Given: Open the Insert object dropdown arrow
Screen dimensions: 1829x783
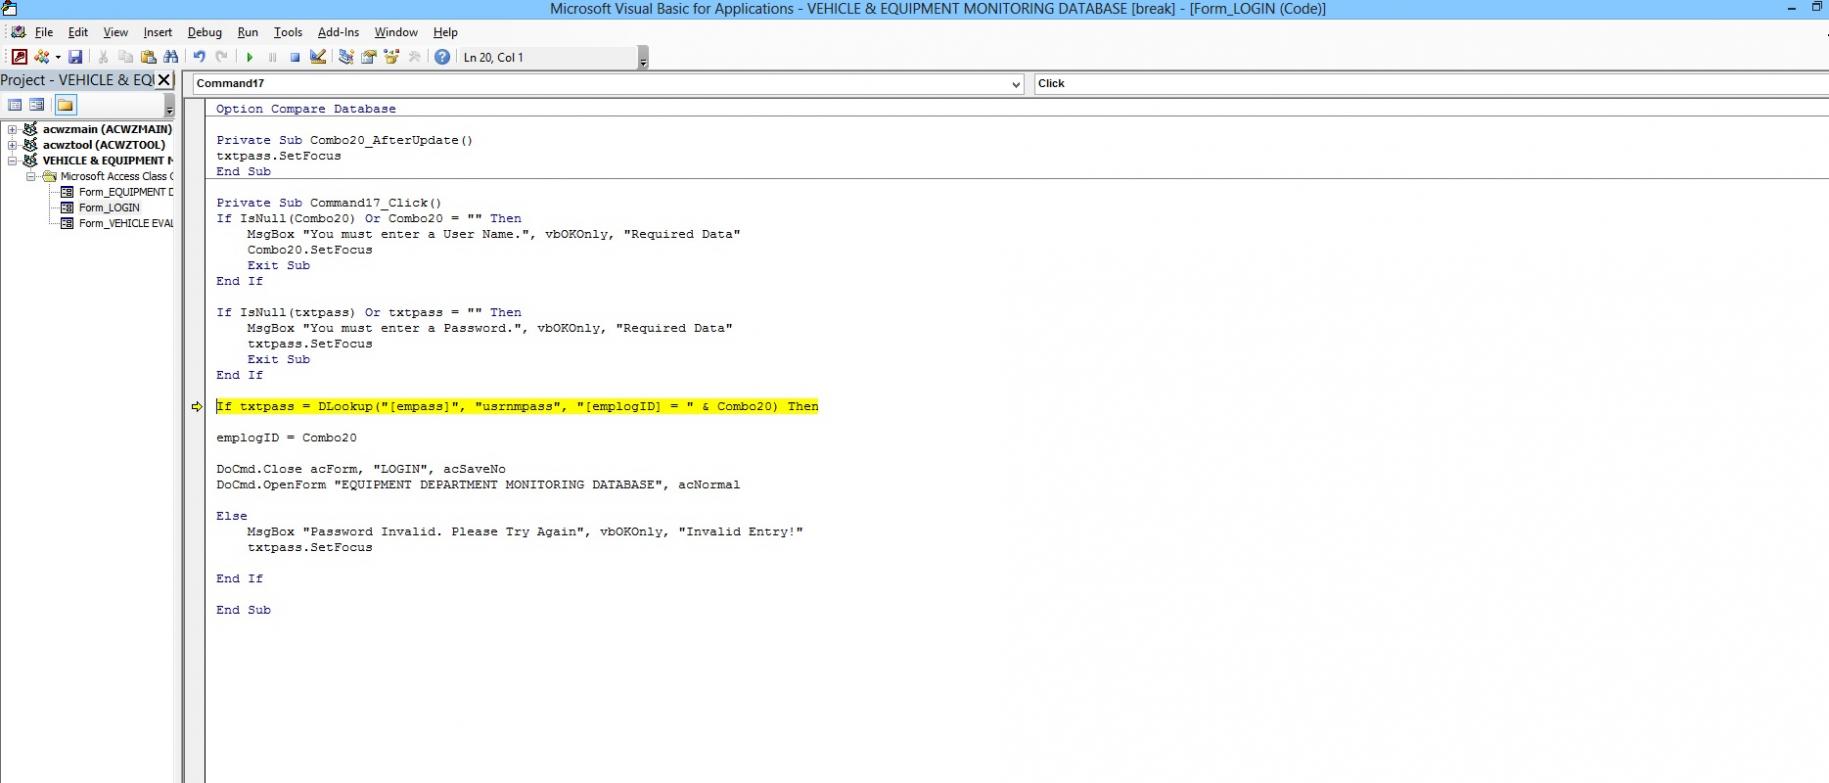Looking at the screenshot, I should (x=57, y=57).
